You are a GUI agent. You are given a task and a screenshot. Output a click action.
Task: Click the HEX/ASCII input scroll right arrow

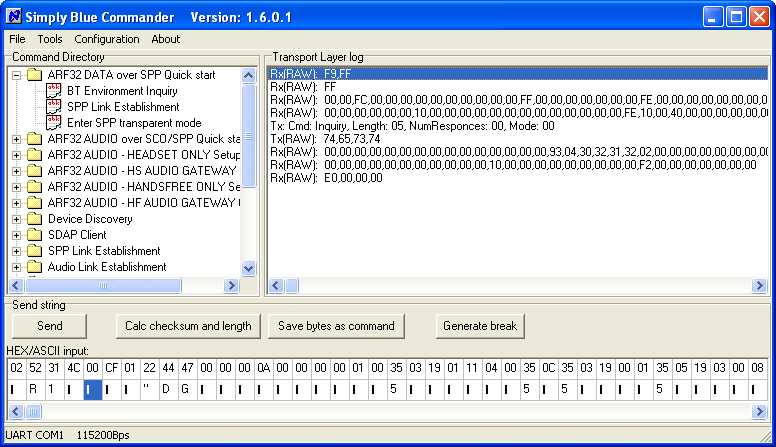pyautogui.click(x=759, y=411)
